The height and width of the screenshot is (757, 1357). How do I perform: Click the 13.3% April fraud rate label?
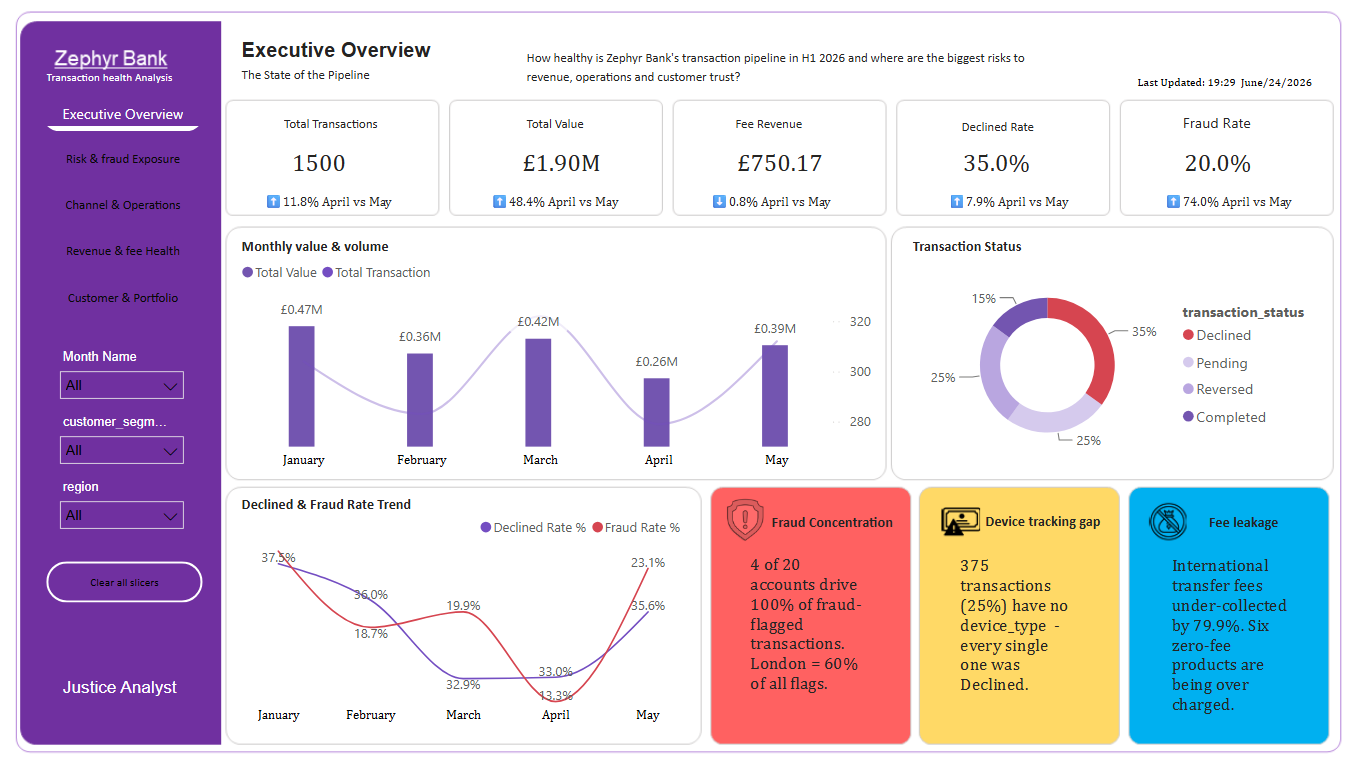pyautogui.click(x=555, y=695)
